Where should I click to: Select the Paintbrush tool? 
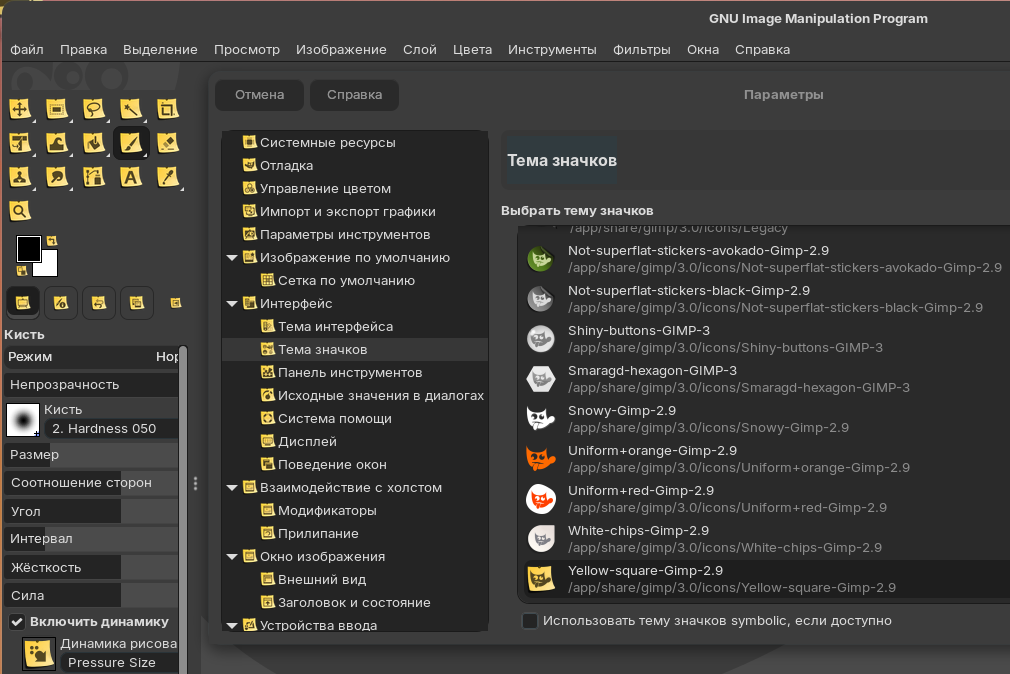[131, 143]
